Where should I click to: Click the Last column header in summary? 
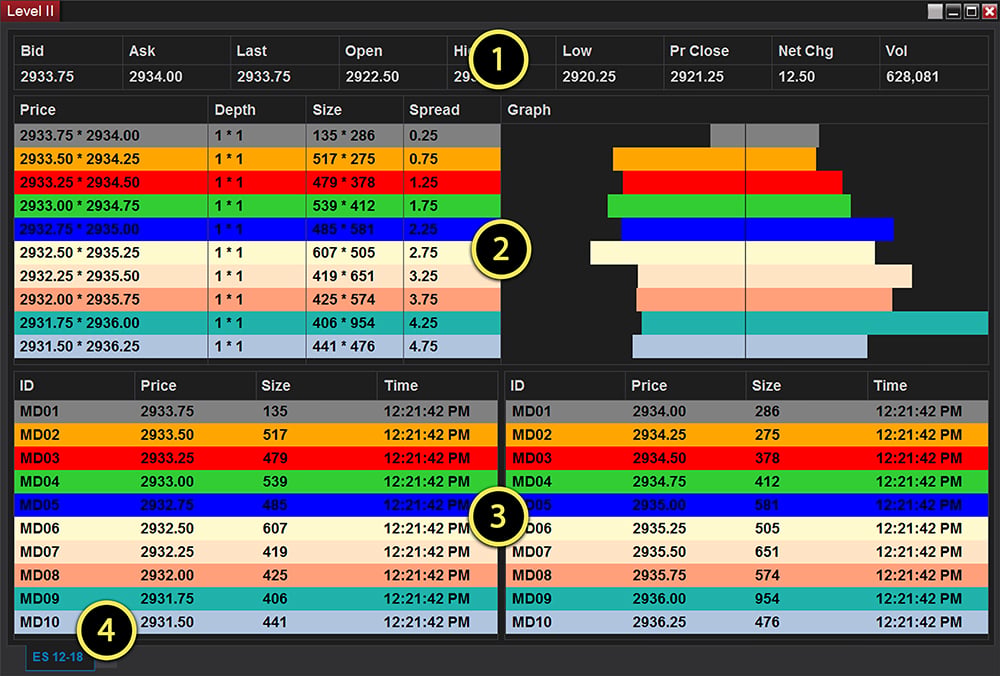[252, 51]
